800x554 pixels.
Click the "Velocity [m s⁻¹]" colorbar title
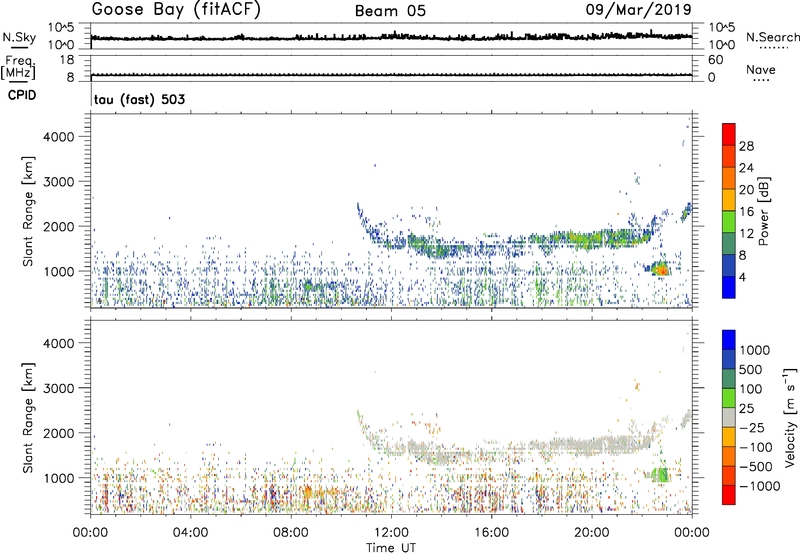[790, 417]
